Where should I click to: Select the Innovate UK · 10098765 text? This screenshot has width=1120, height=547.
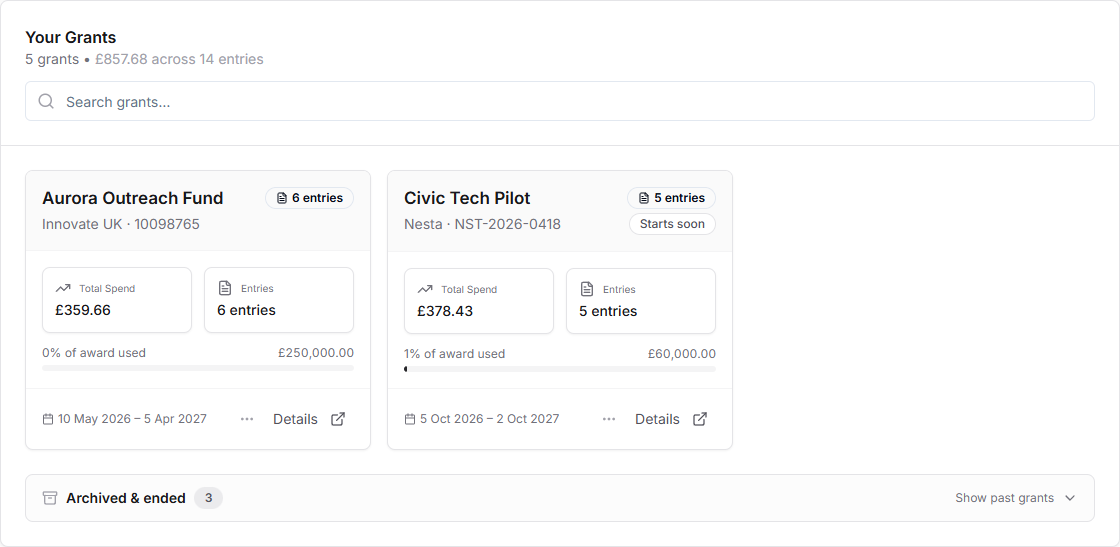(x=121, y=224)
